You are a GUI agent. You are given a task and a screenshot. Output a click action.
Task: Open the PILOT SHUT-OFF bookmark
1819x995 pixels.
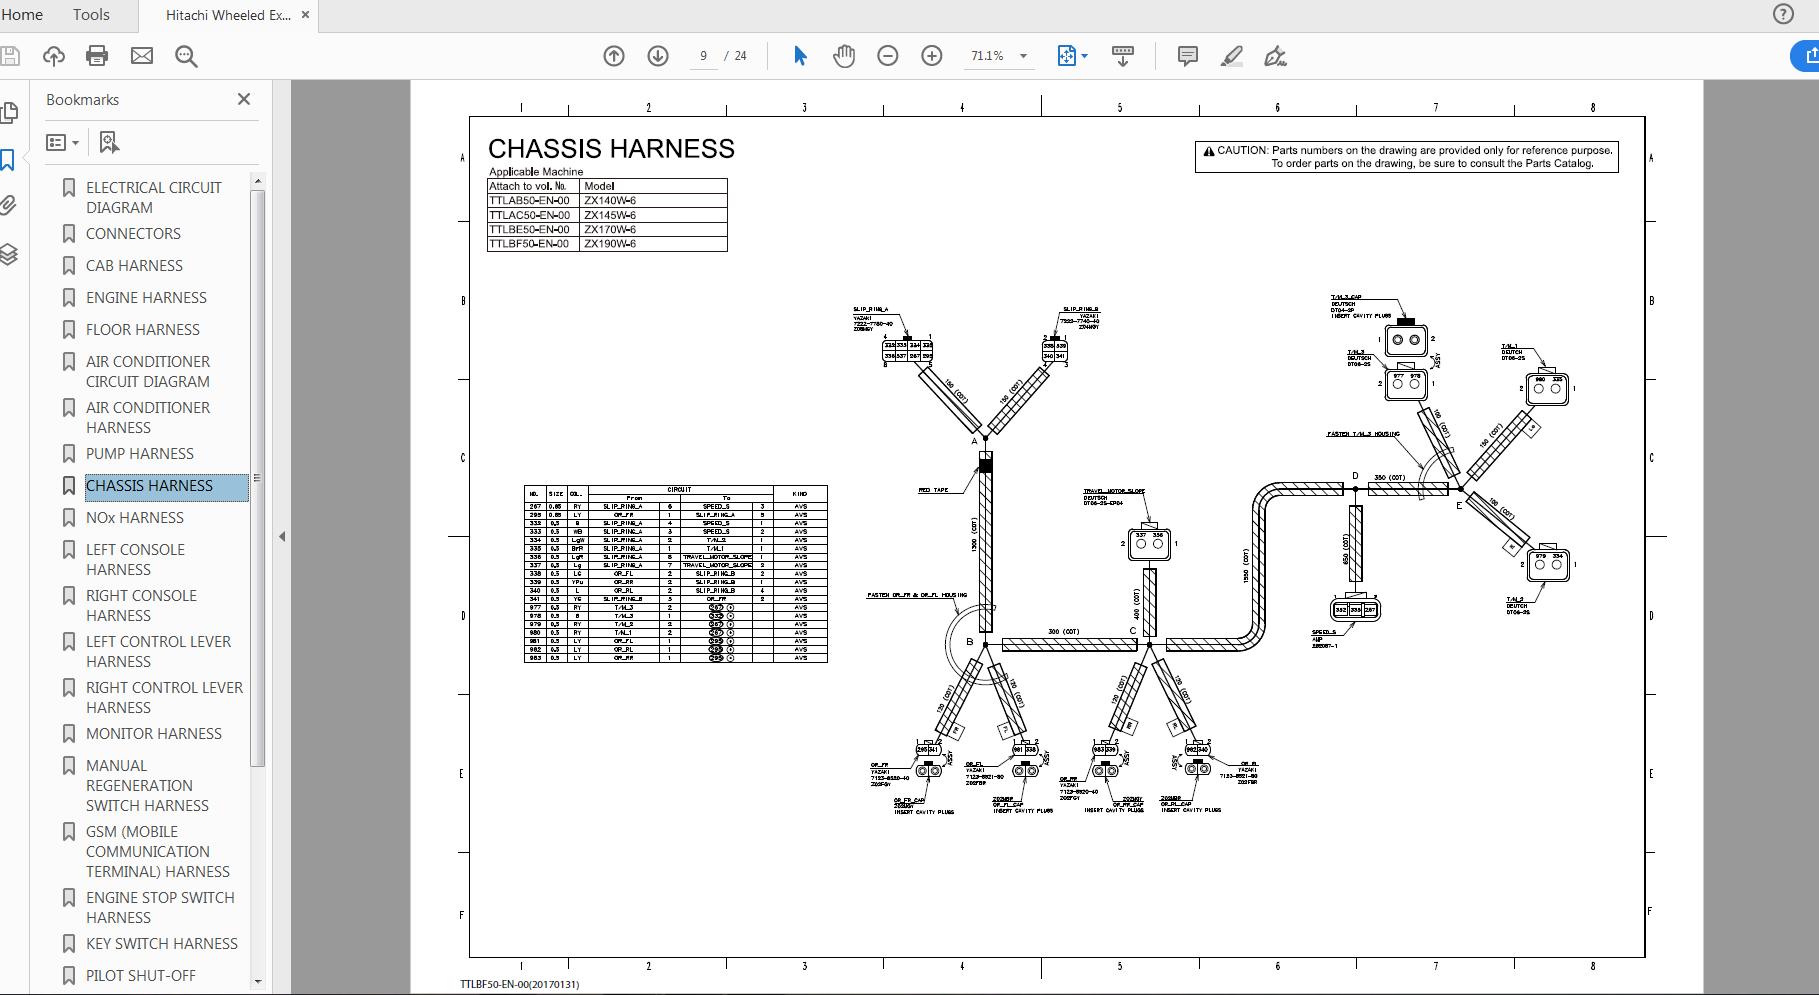141,975
